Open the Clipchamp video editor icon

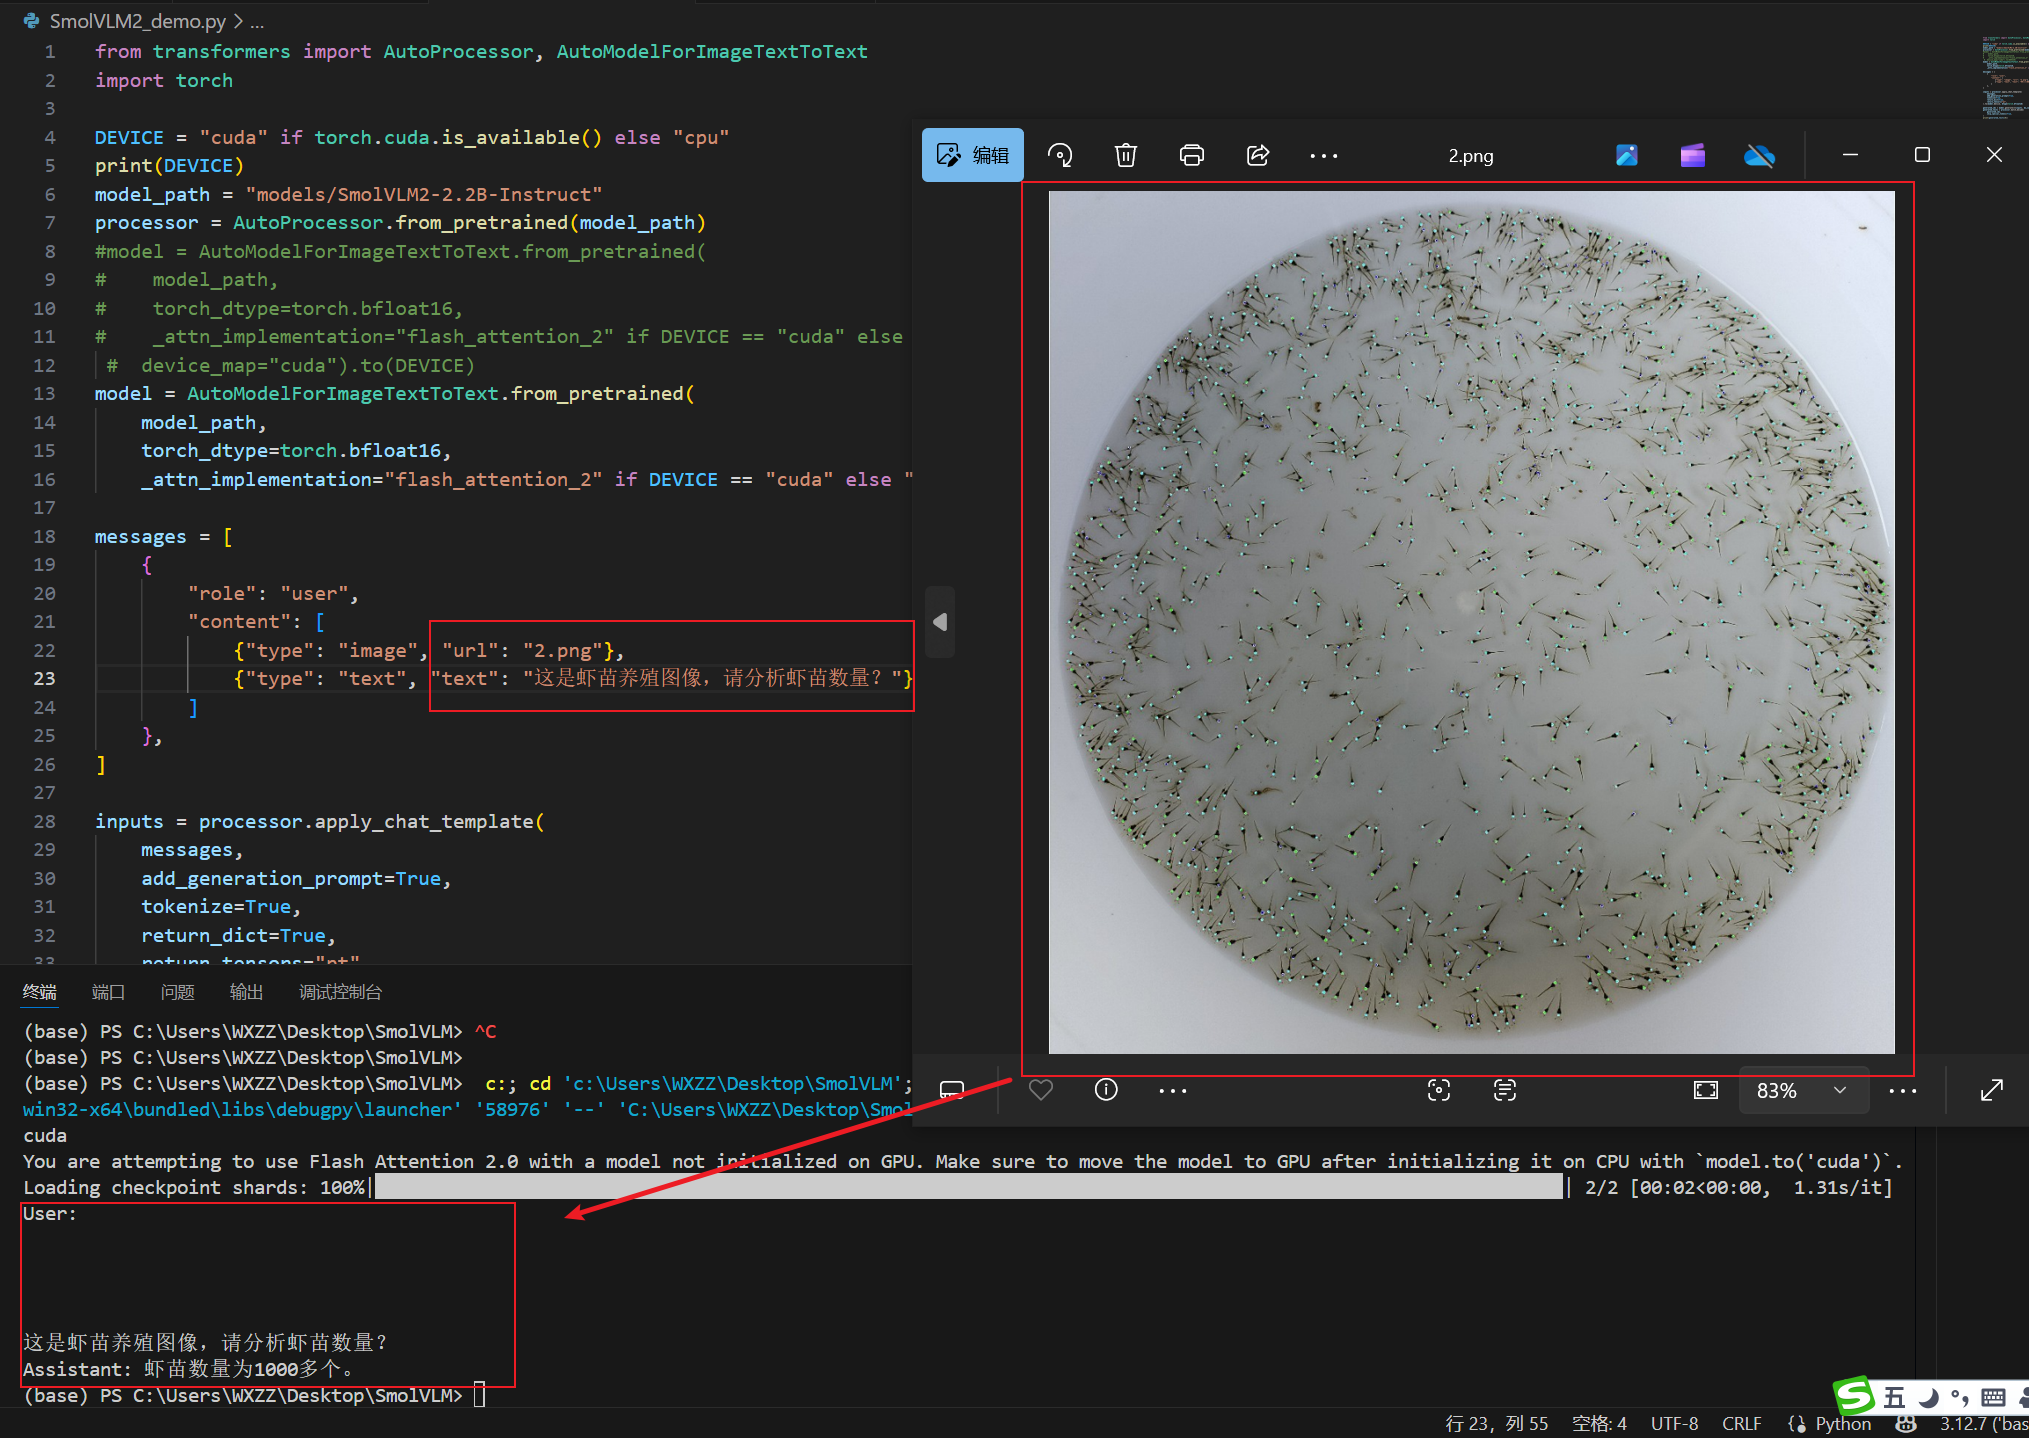click(x=1692, y=155)
